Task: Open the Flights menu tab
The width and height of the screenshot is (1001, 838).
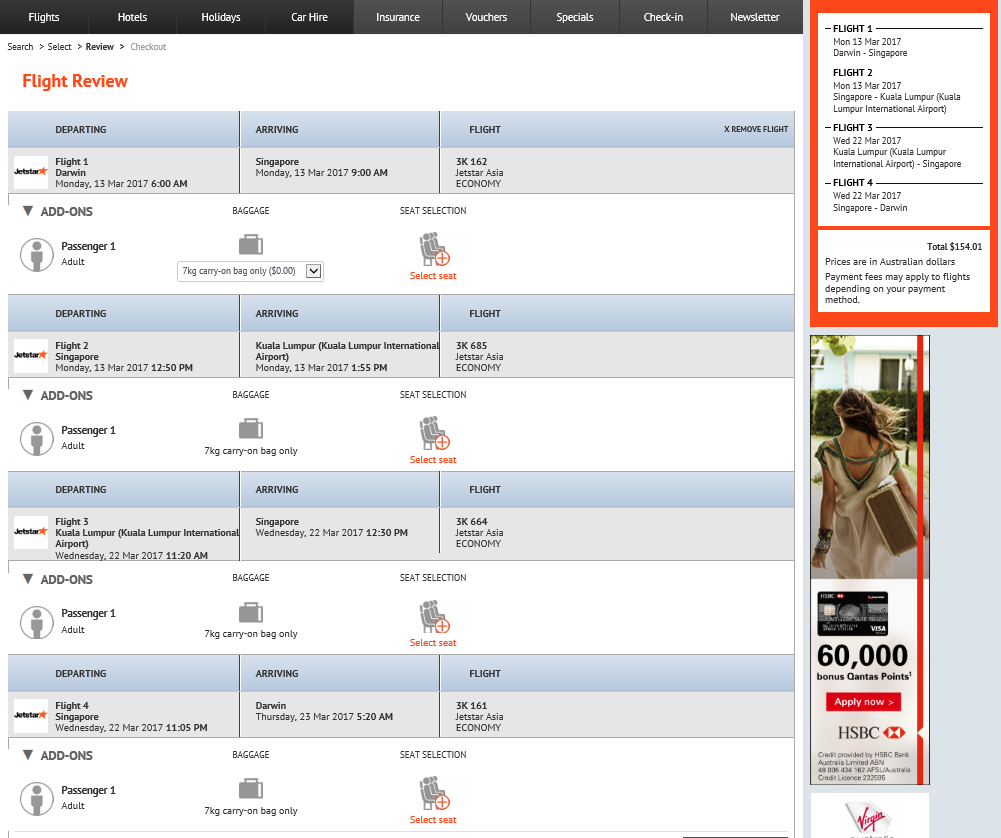Action: (44, 17)
